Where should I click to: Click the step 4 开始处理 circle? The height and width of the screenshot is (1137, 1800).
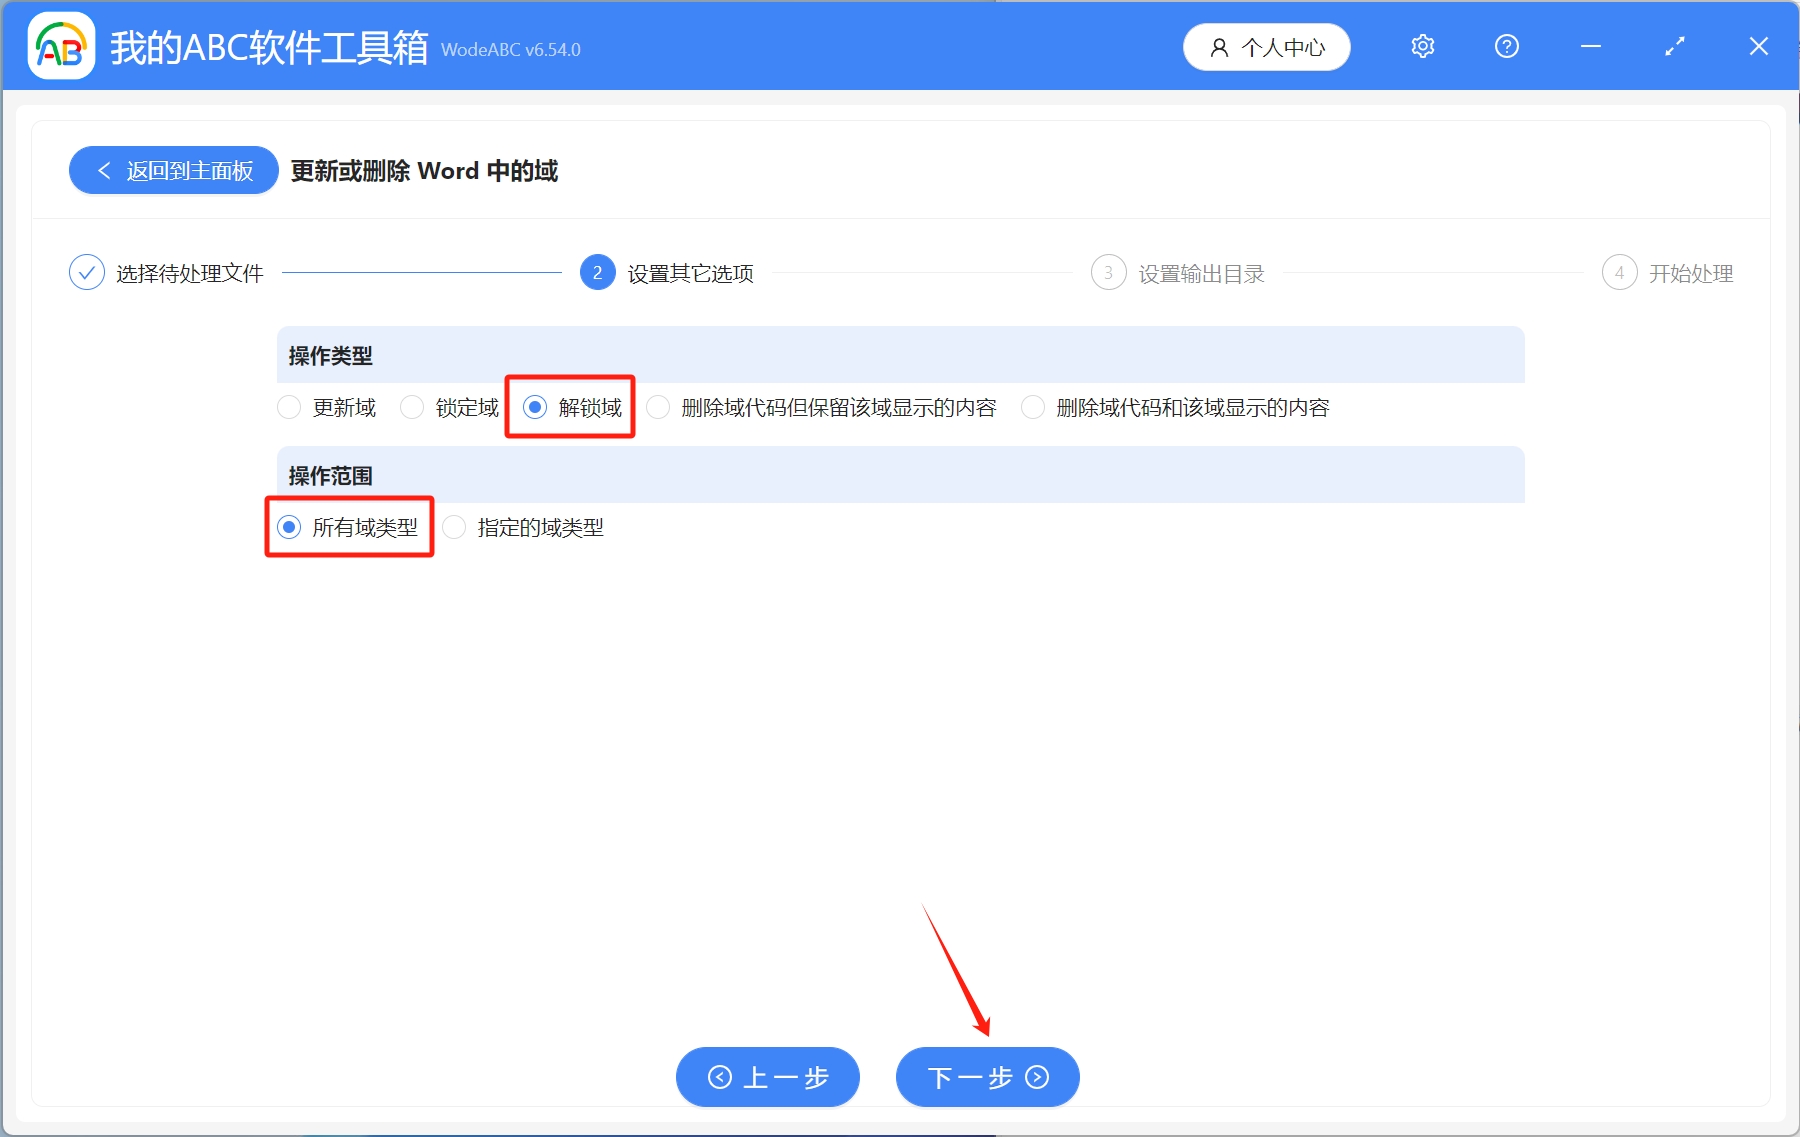(1620, 272)
